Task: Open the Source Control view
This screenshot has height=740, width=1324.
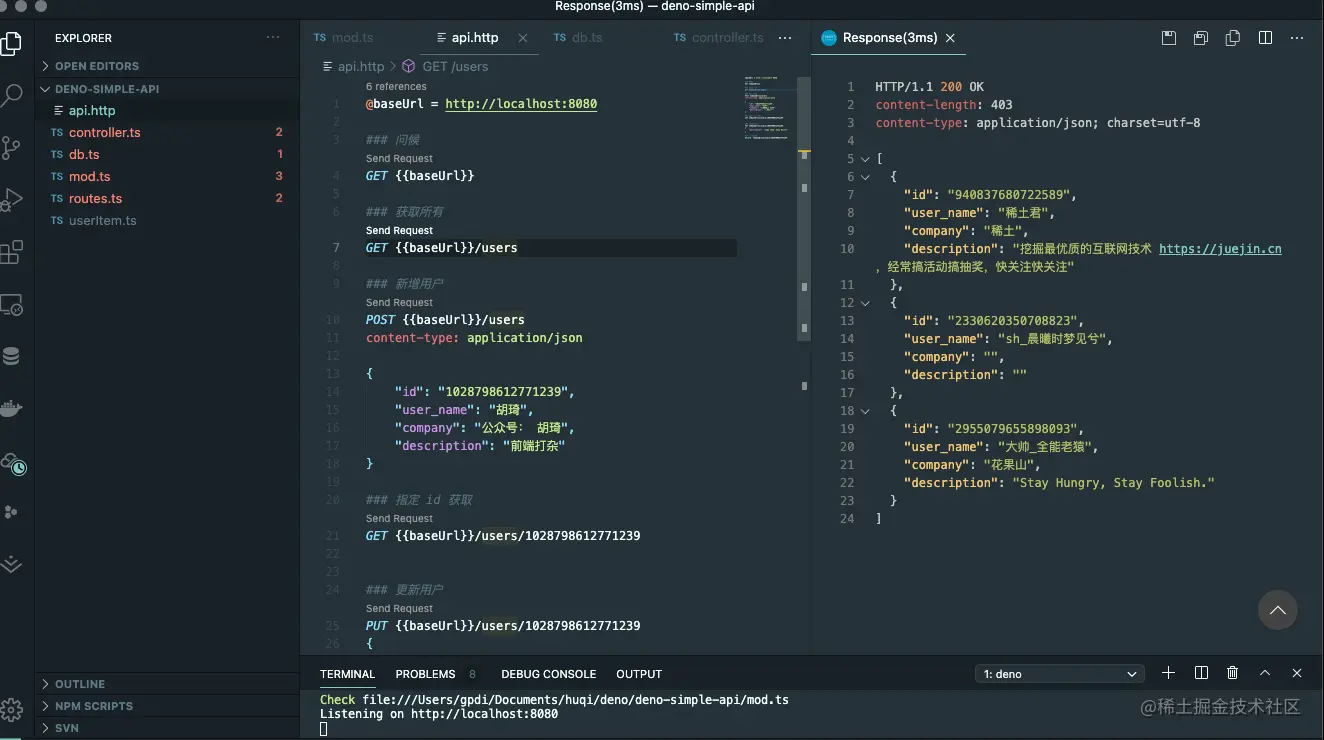Action: (x=13, y=148)
